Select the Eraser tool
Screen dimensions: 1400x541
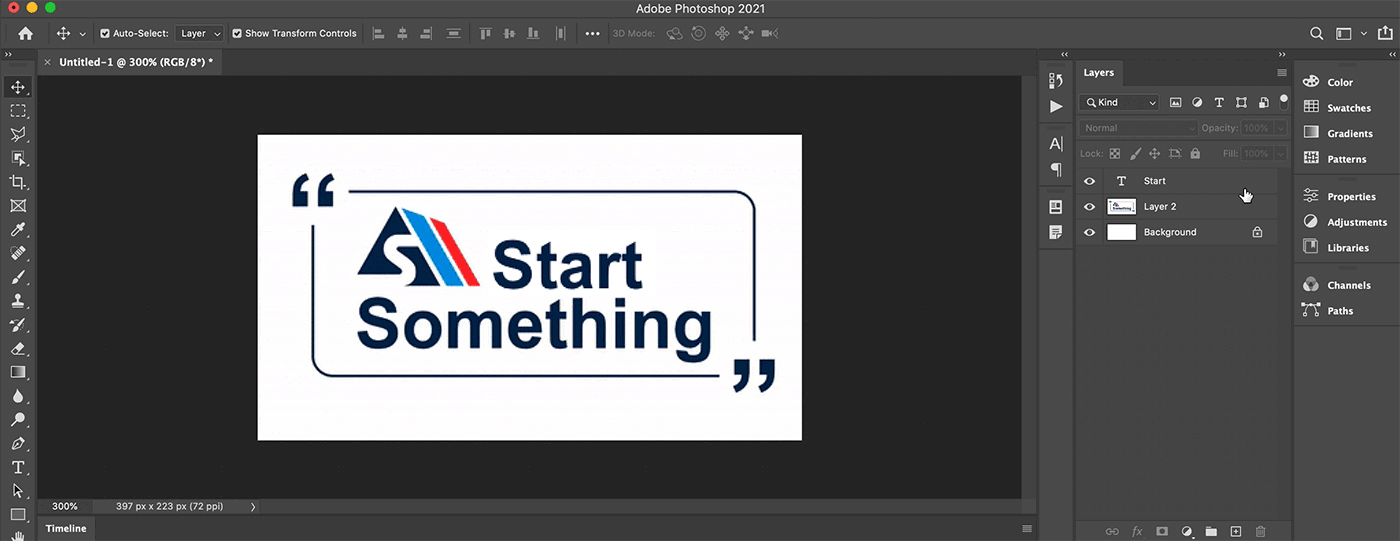coord(18,349)
